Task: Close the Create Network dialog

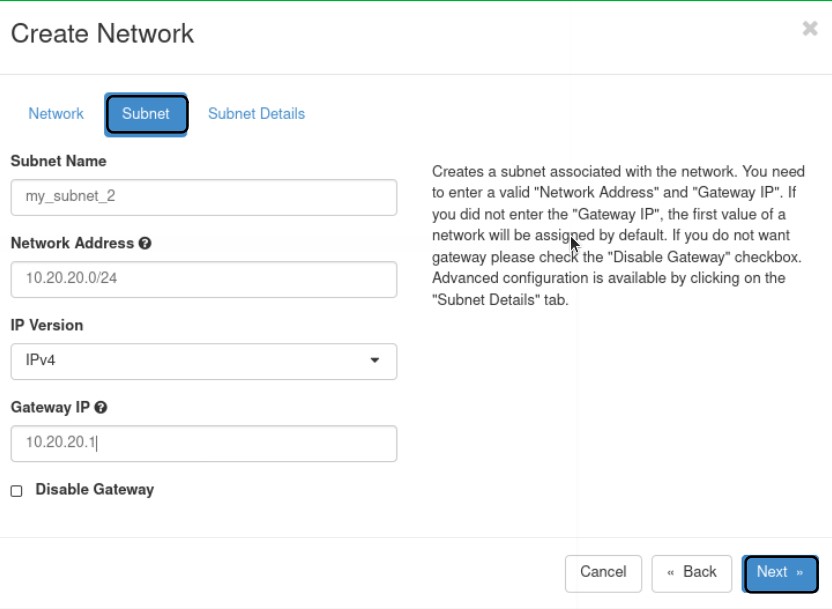Action: [810, 29]
